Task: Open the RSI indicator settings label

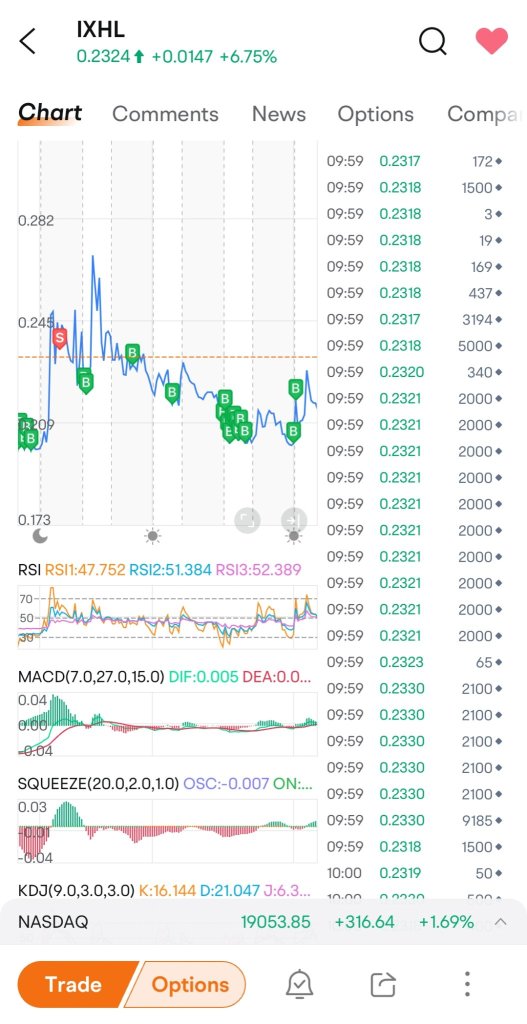Action: click(x=29, y=570)
